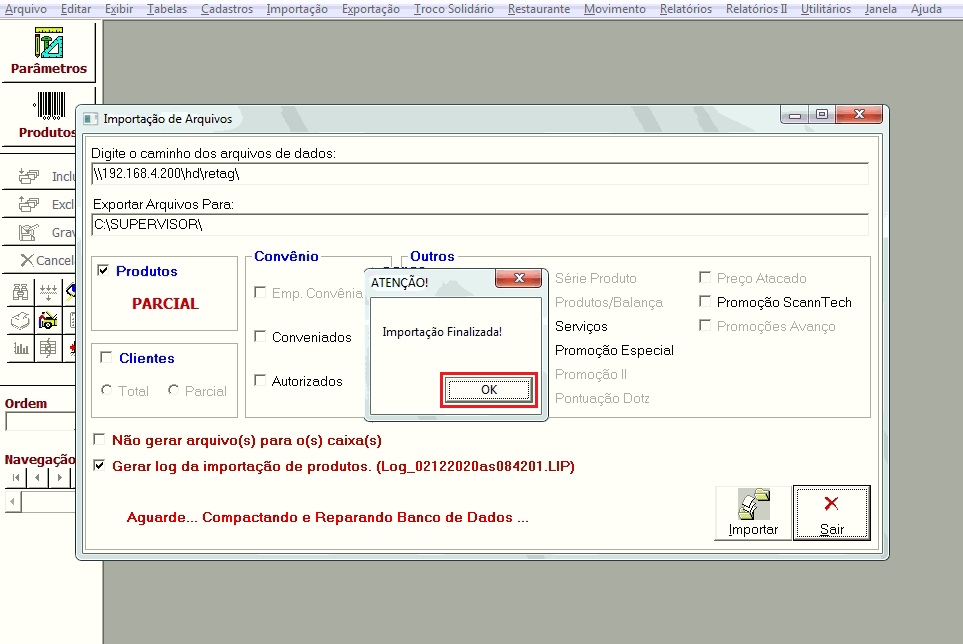Screen dimensions: 963x644
Task: Click the data files path input field
Action: pyautogui.click(x=480, y=173)
